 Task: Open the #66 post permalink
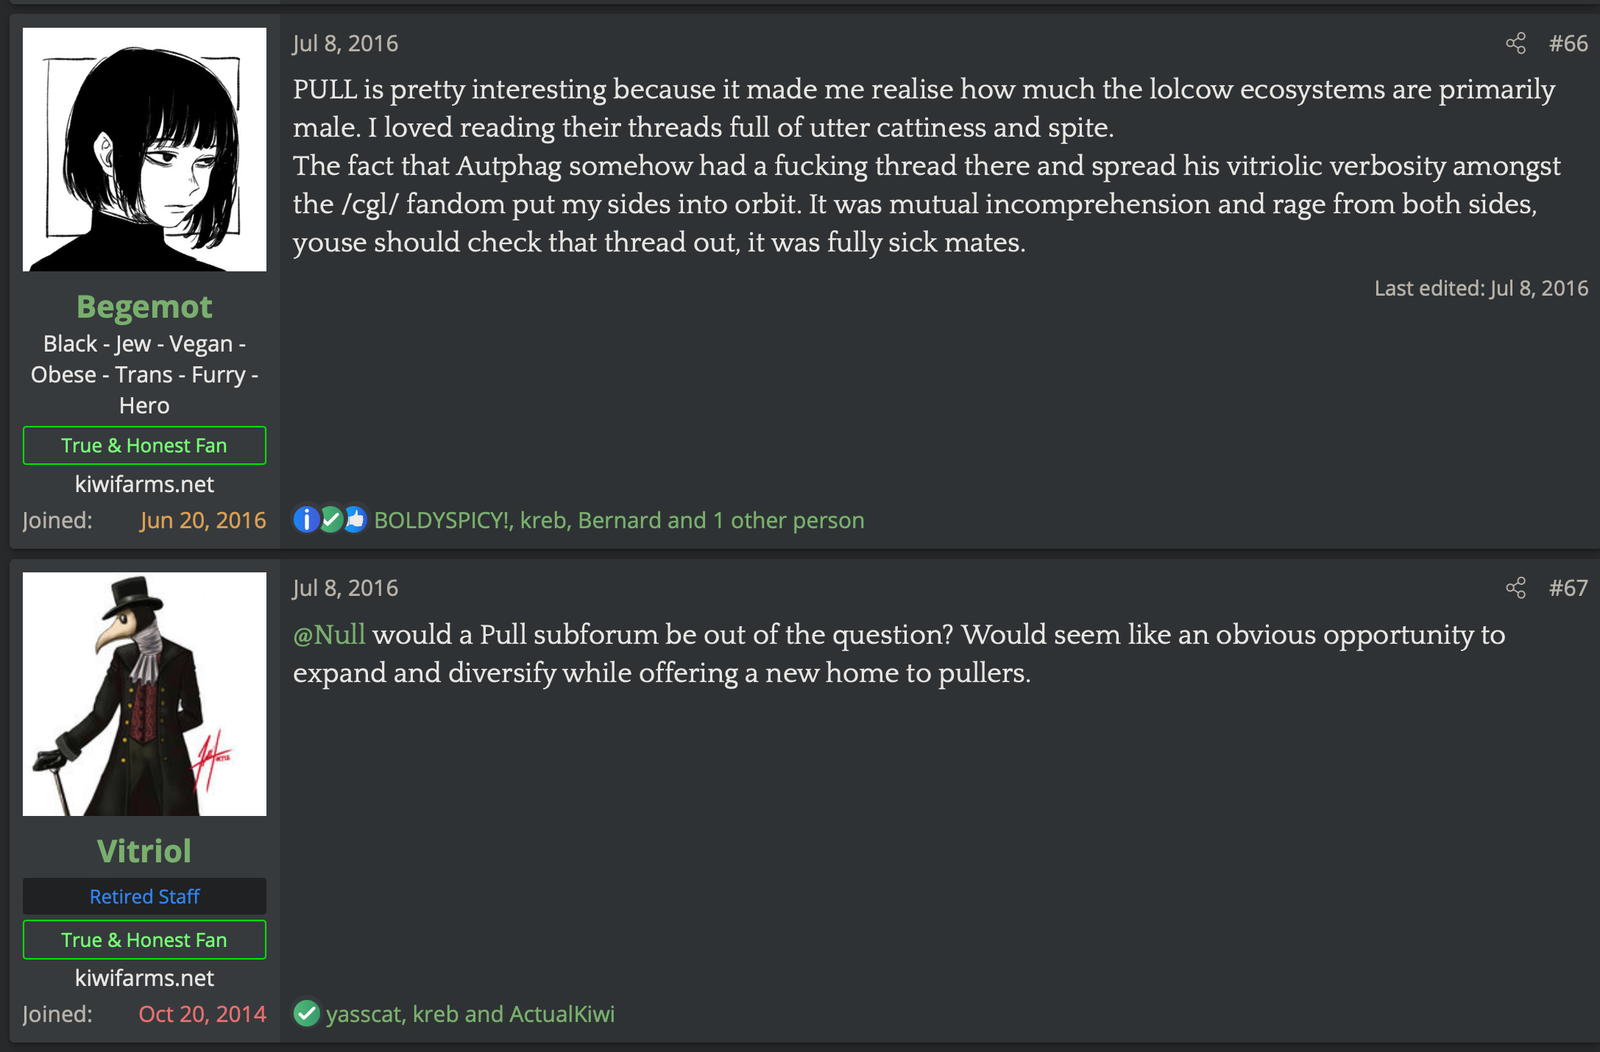click(1568, 43)
